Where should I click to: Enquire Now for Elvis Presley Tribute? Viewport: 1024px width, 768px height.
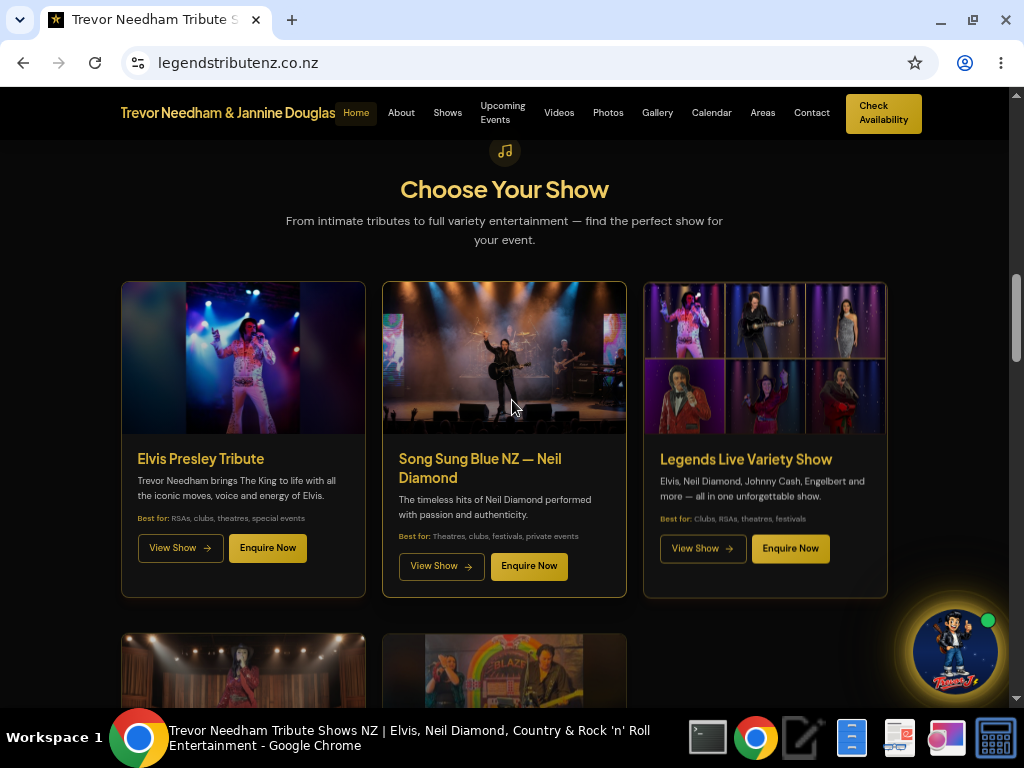(268, 548)
